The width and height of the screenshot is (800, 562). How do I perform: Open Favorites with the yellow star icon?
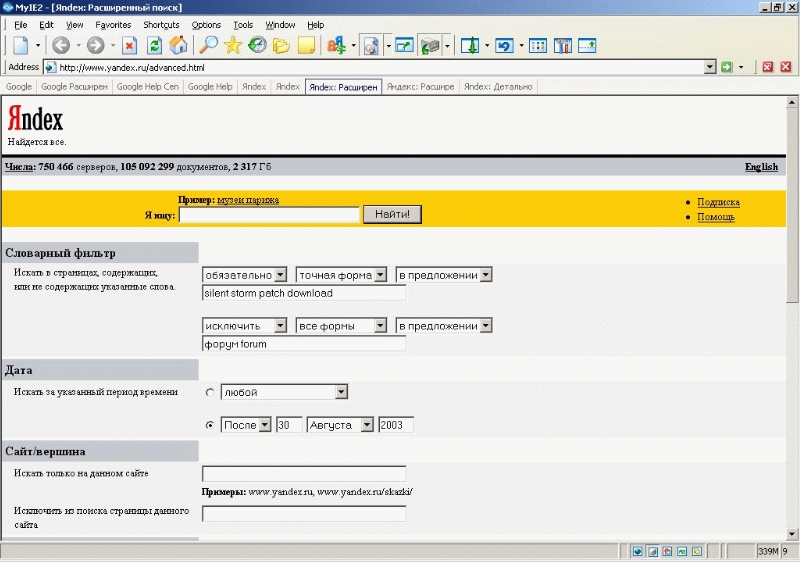pos(233,45)
